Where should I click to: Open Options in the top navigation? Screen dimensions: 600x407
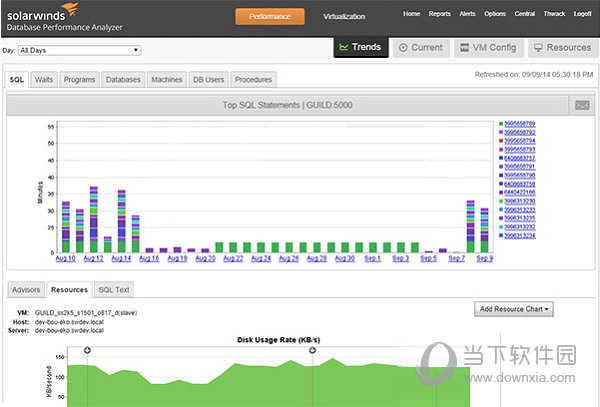[x=495, y=14]
